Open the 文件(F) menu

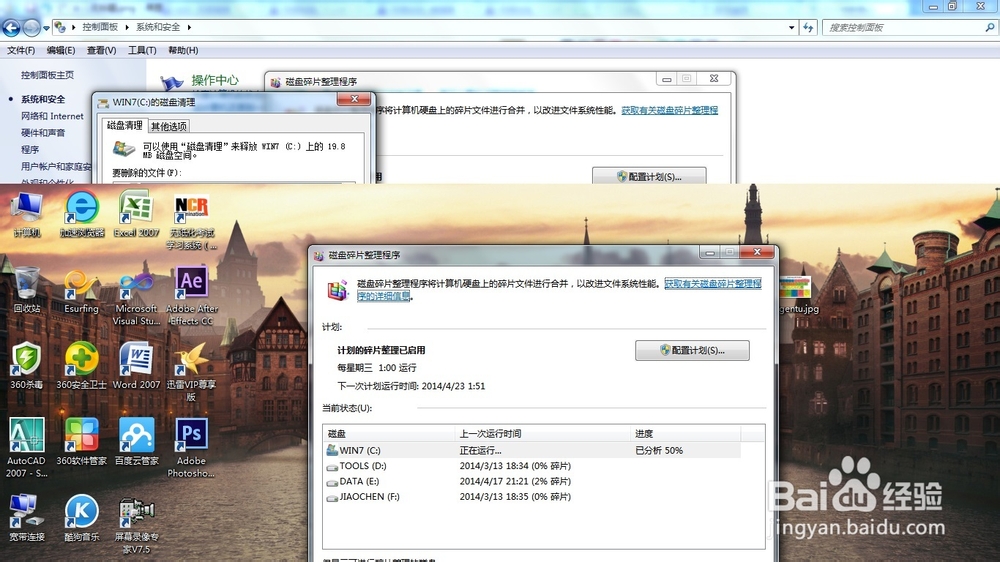[x=21, y=50]
